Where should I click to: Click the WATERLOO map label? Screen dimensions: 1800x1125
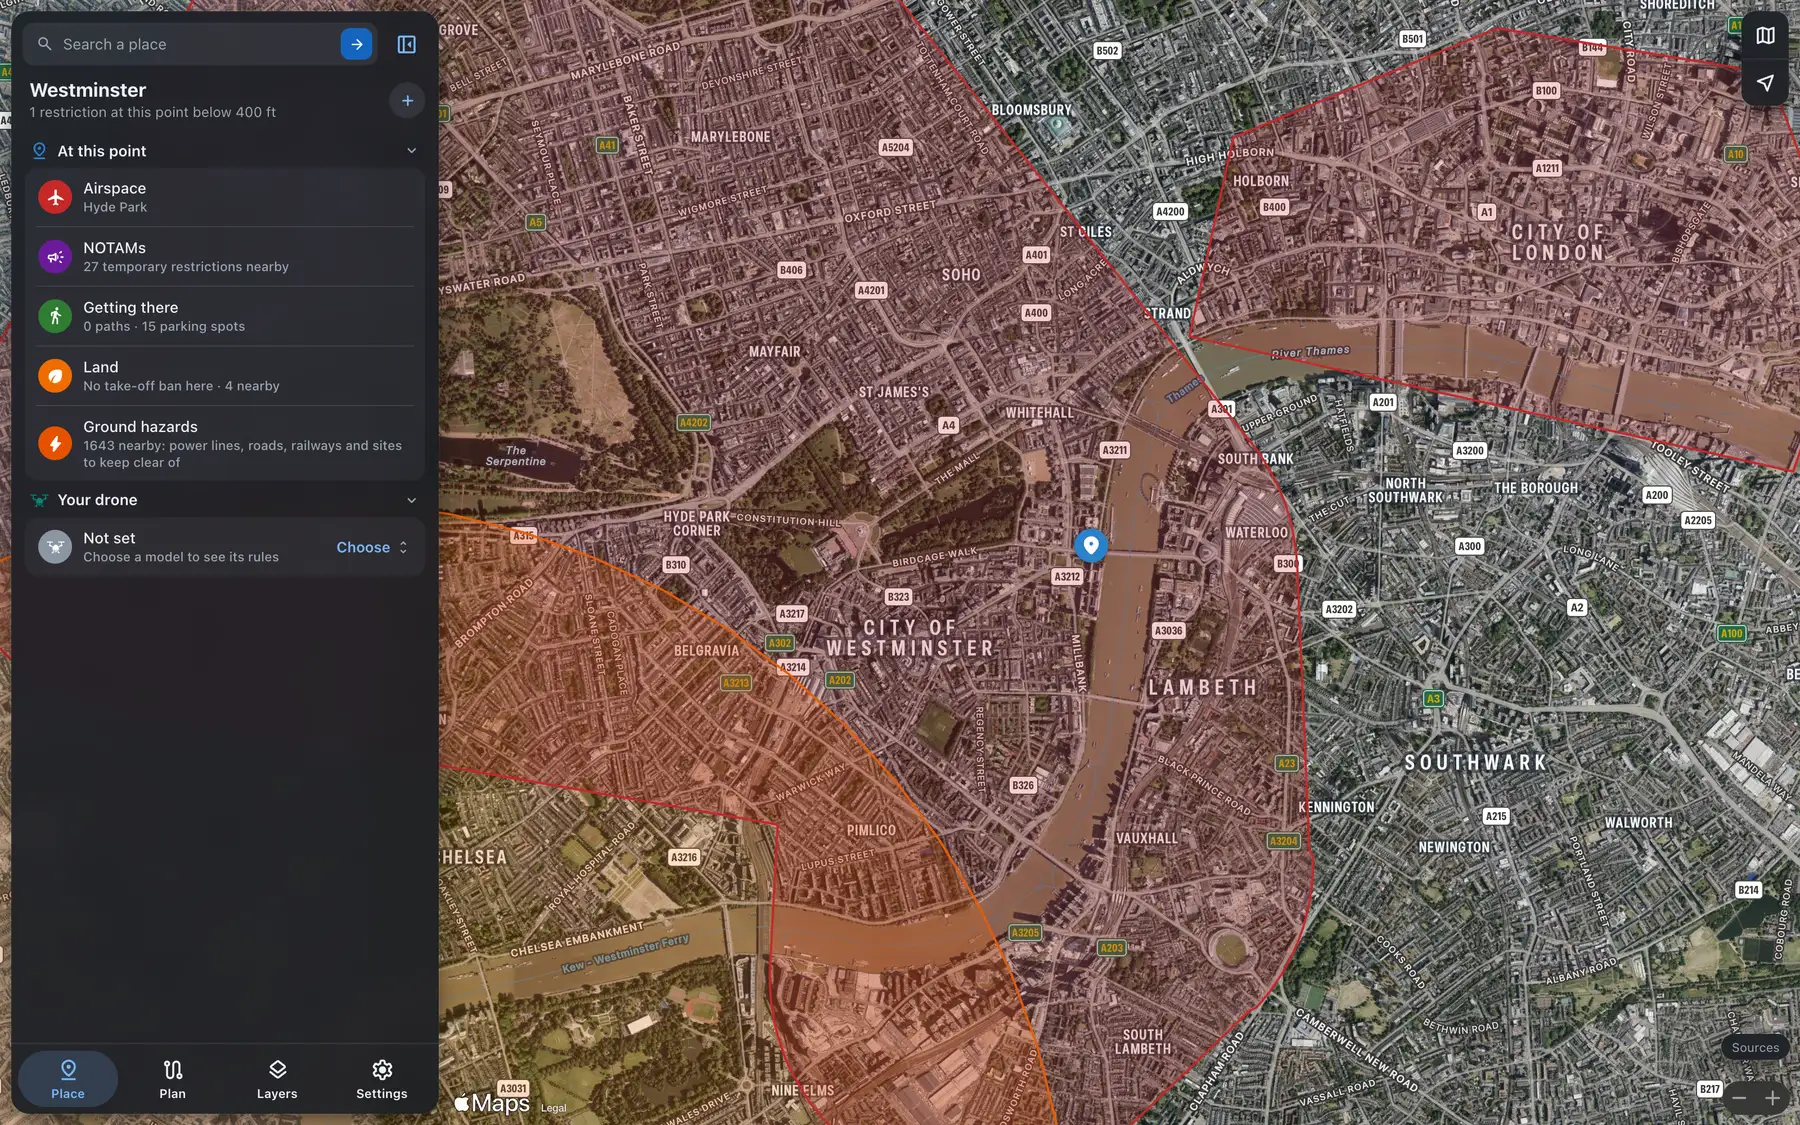click(x=1257, y=533)
